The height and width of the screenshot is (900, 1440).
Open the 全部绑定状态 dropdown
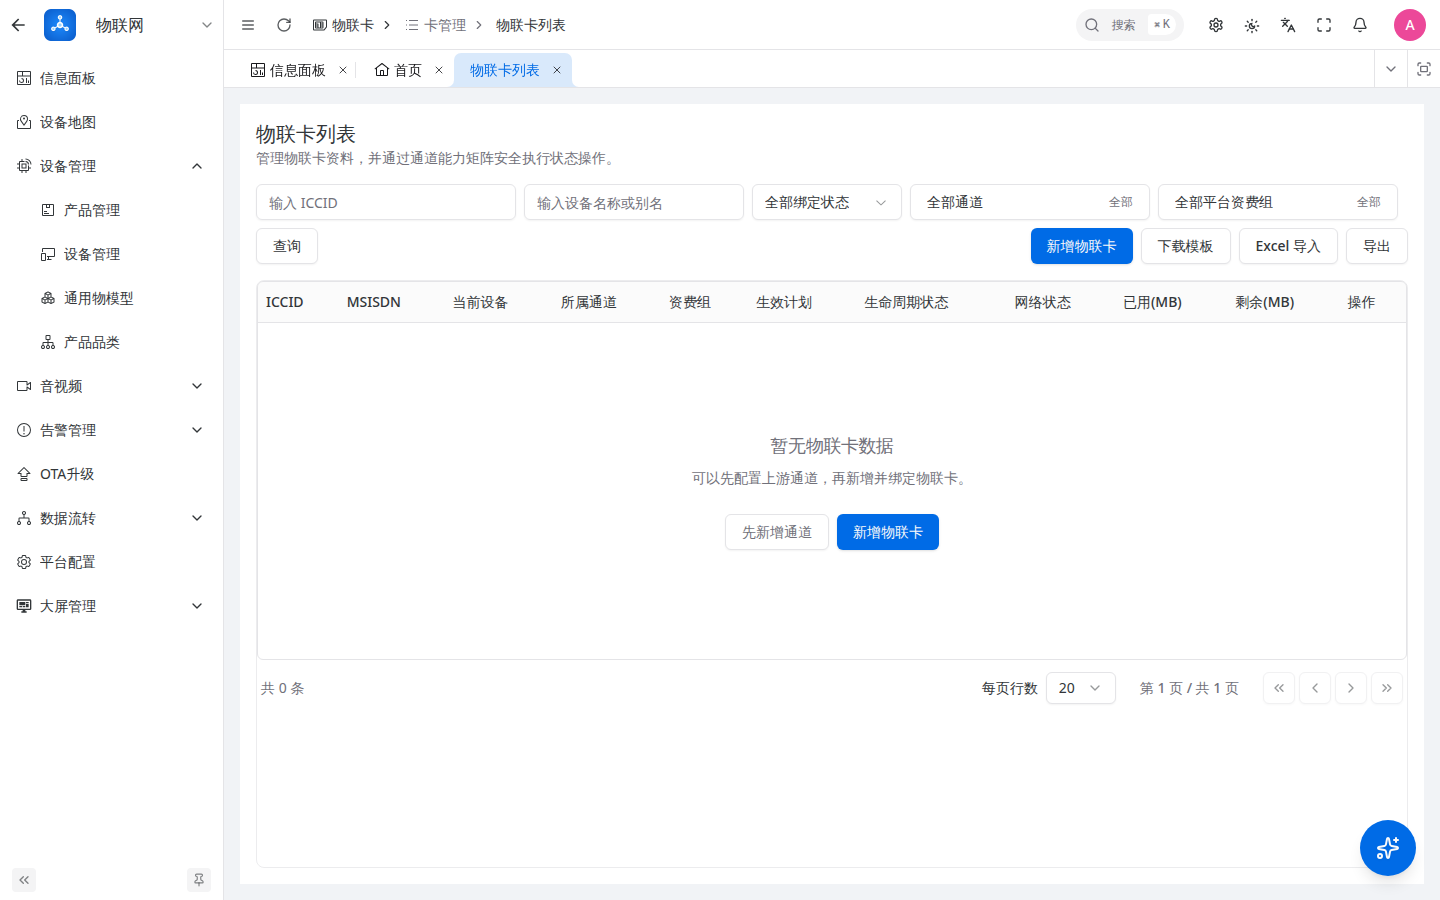click(x=827, y=202)
